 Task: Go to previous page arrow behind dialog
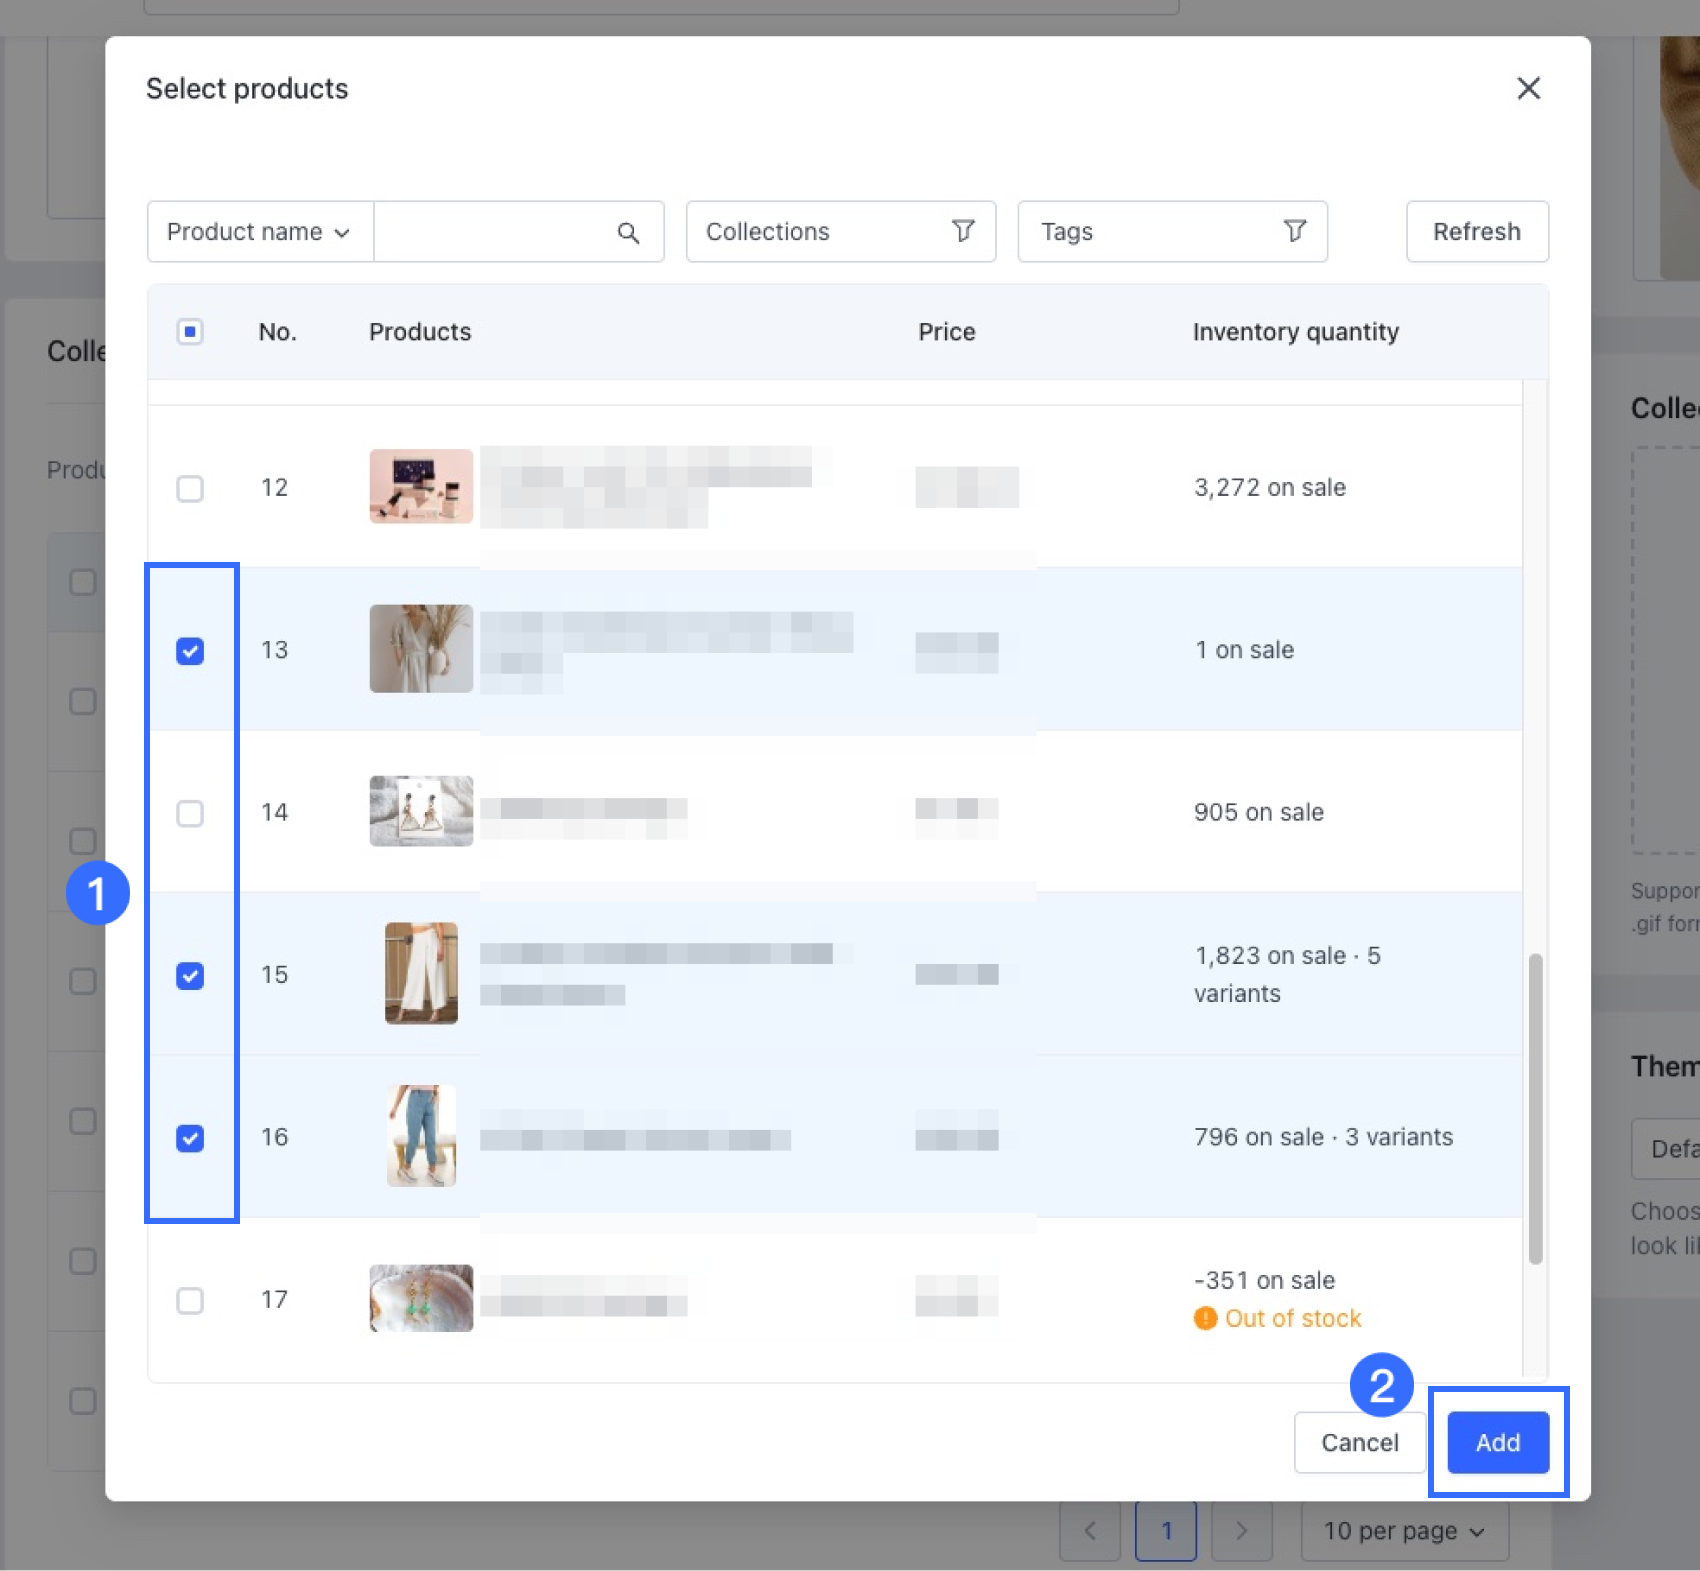(1090, 1531)
